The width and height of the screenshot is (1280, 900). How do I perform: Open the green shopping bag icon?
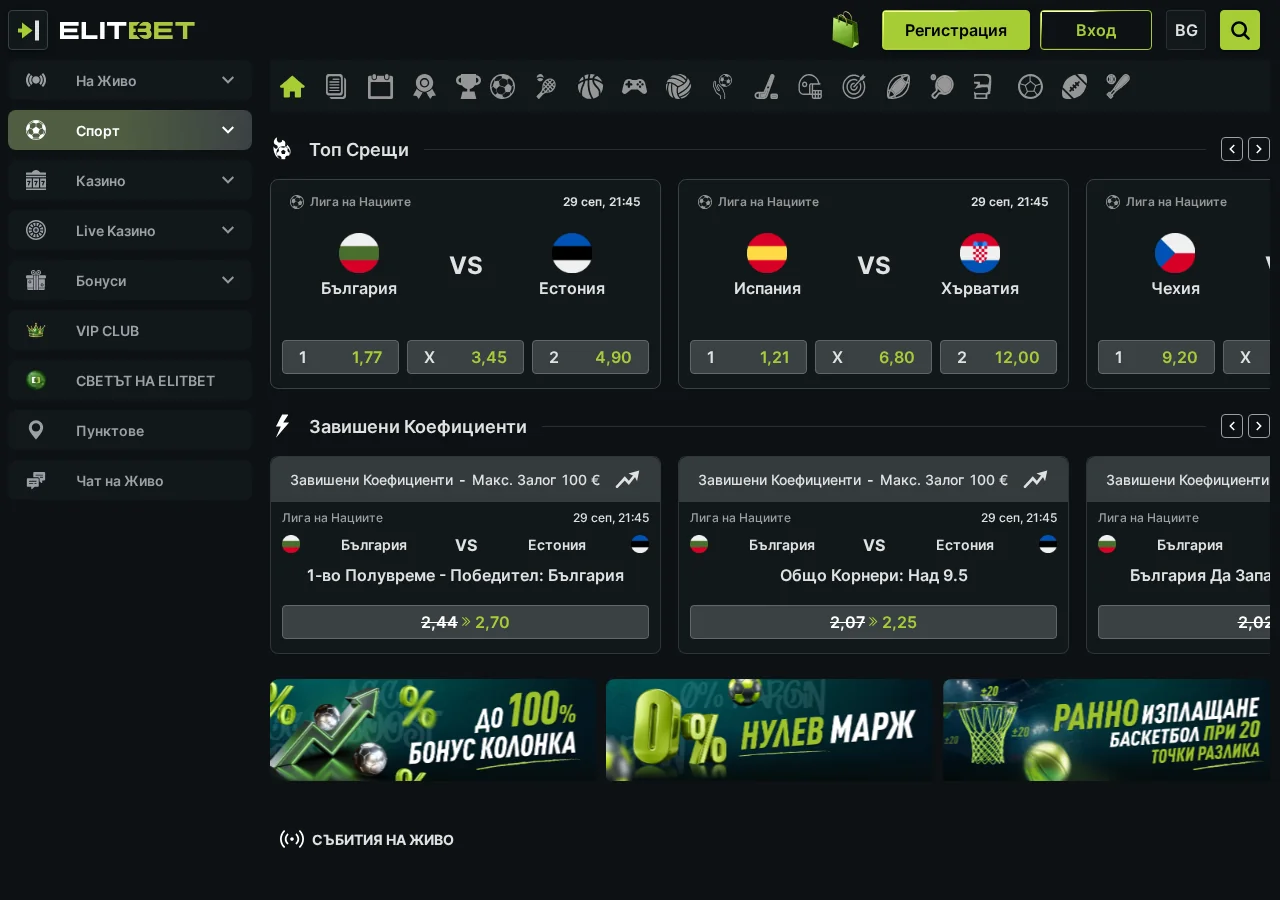pos(846,30)
